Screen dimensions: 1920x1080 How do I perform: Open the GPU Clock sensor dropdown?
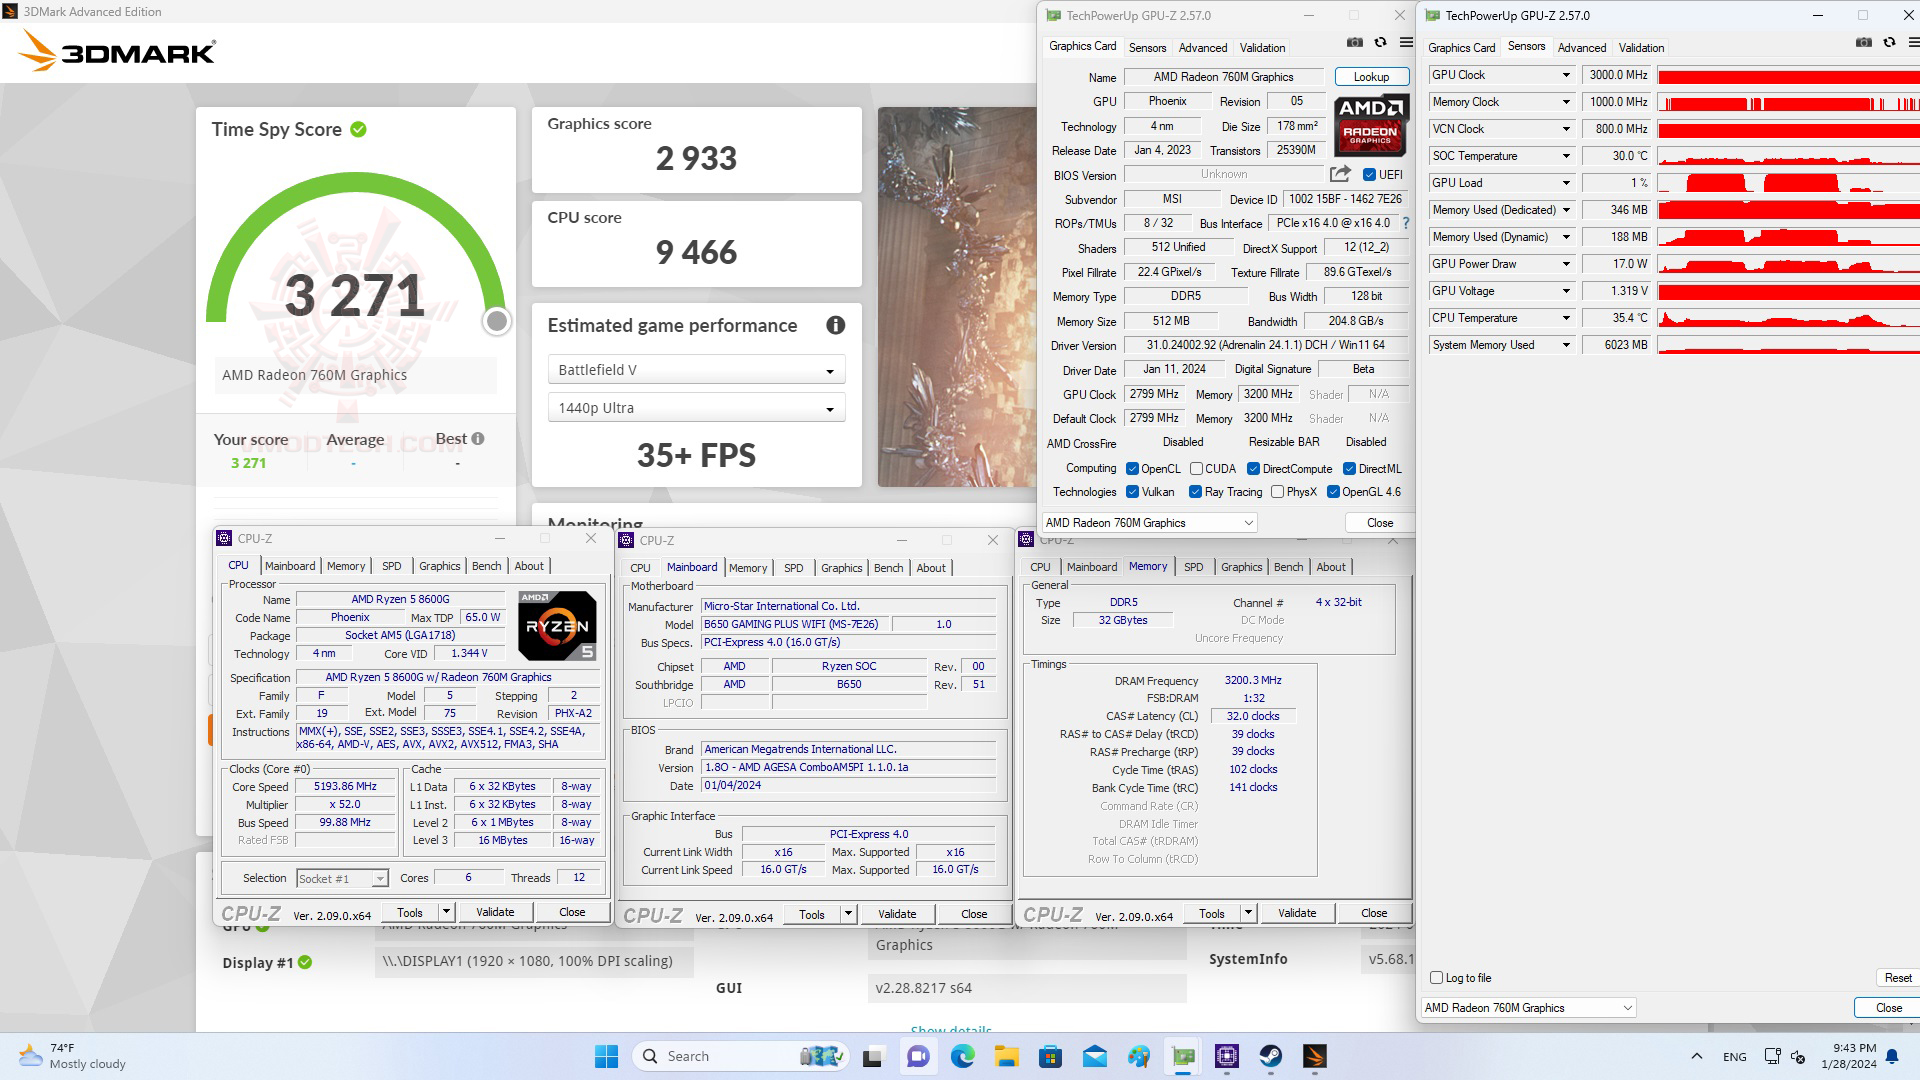(1566, 75)
